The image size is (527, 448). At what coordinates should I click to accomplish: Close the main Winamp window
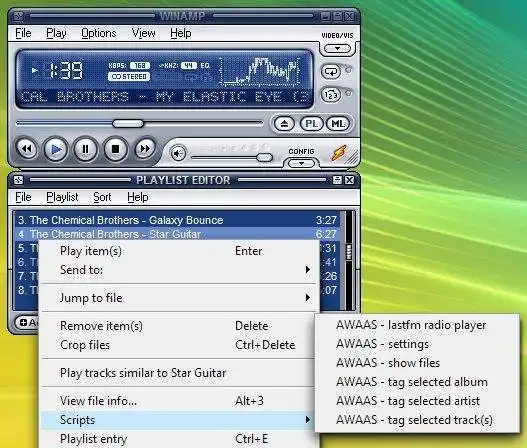350,16
